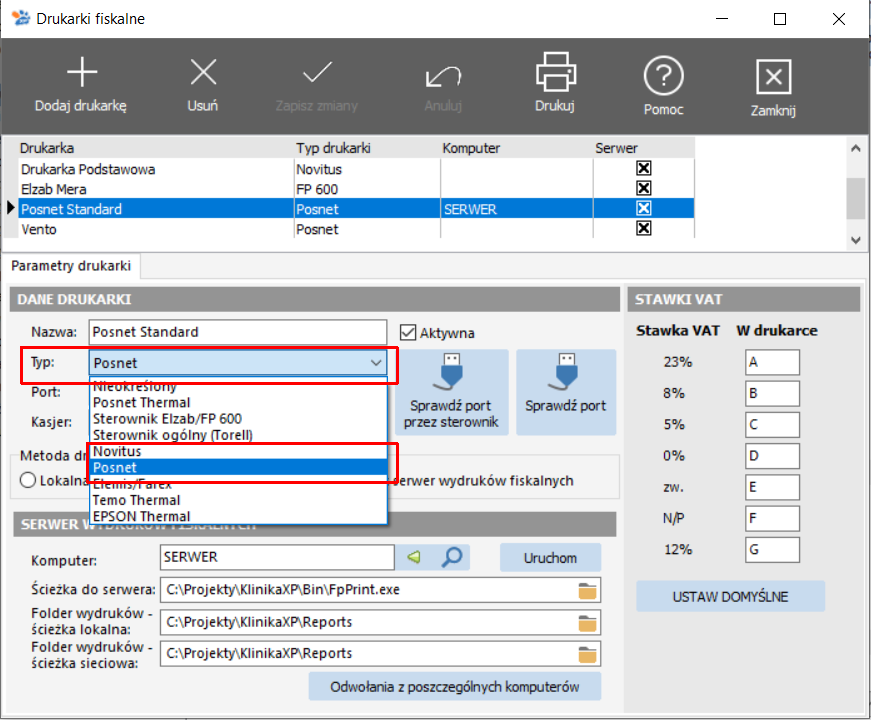Select the Lokalna radio button
This screenshot has height=720, width=871.
coord(28,480)
